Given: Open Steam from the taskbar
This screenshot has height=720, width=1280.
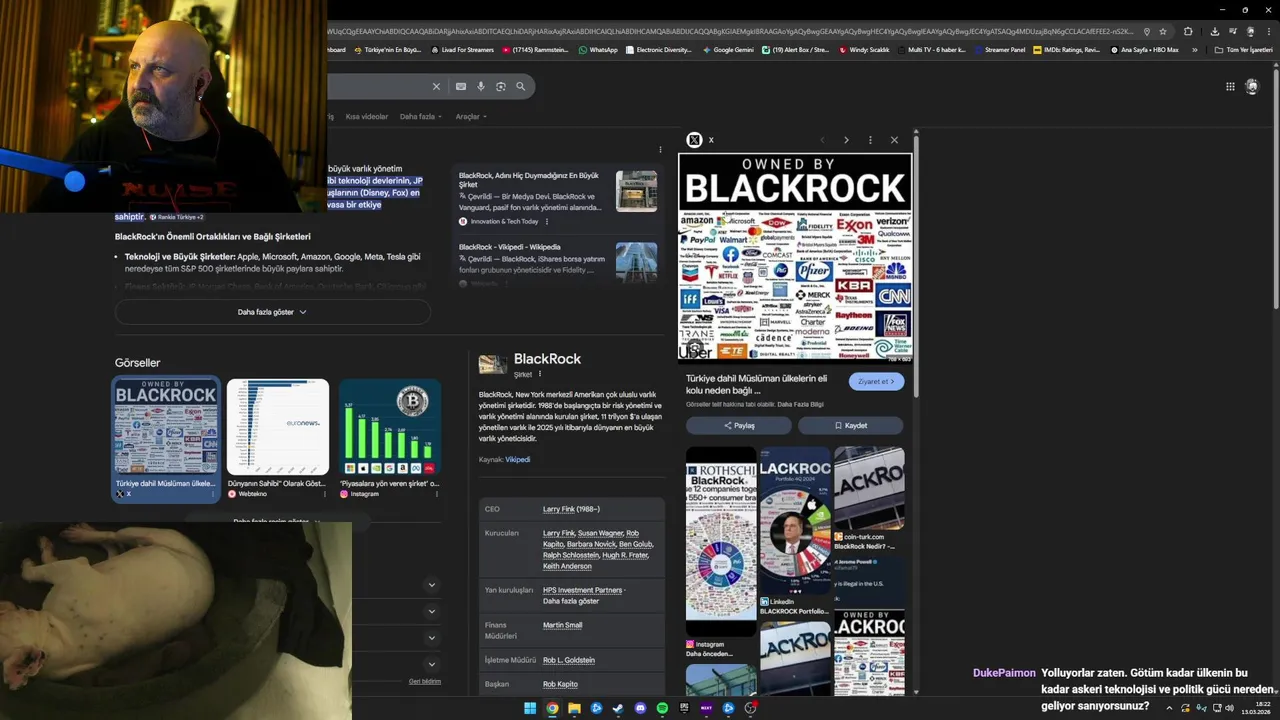Looking at the screenshot, I should pos(618,708).
